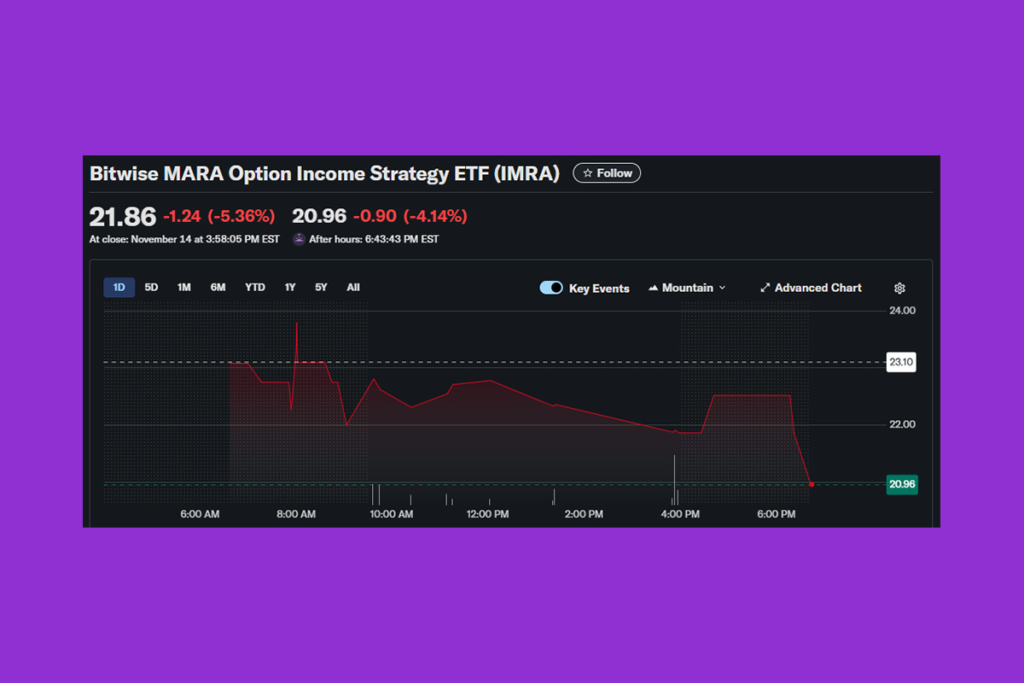
Task: Disable the Key Events toggle
Action: coord(551,287)
